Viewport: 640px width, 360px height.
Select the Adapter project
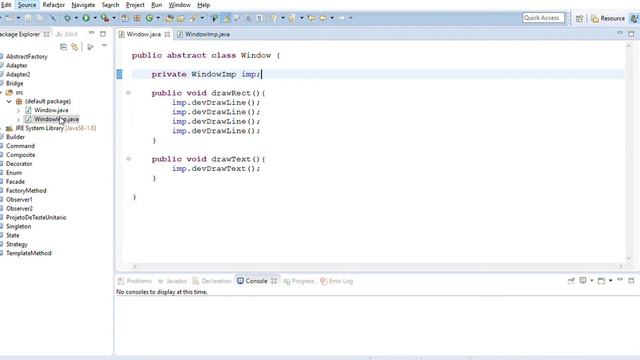click(x=17, y=66)
